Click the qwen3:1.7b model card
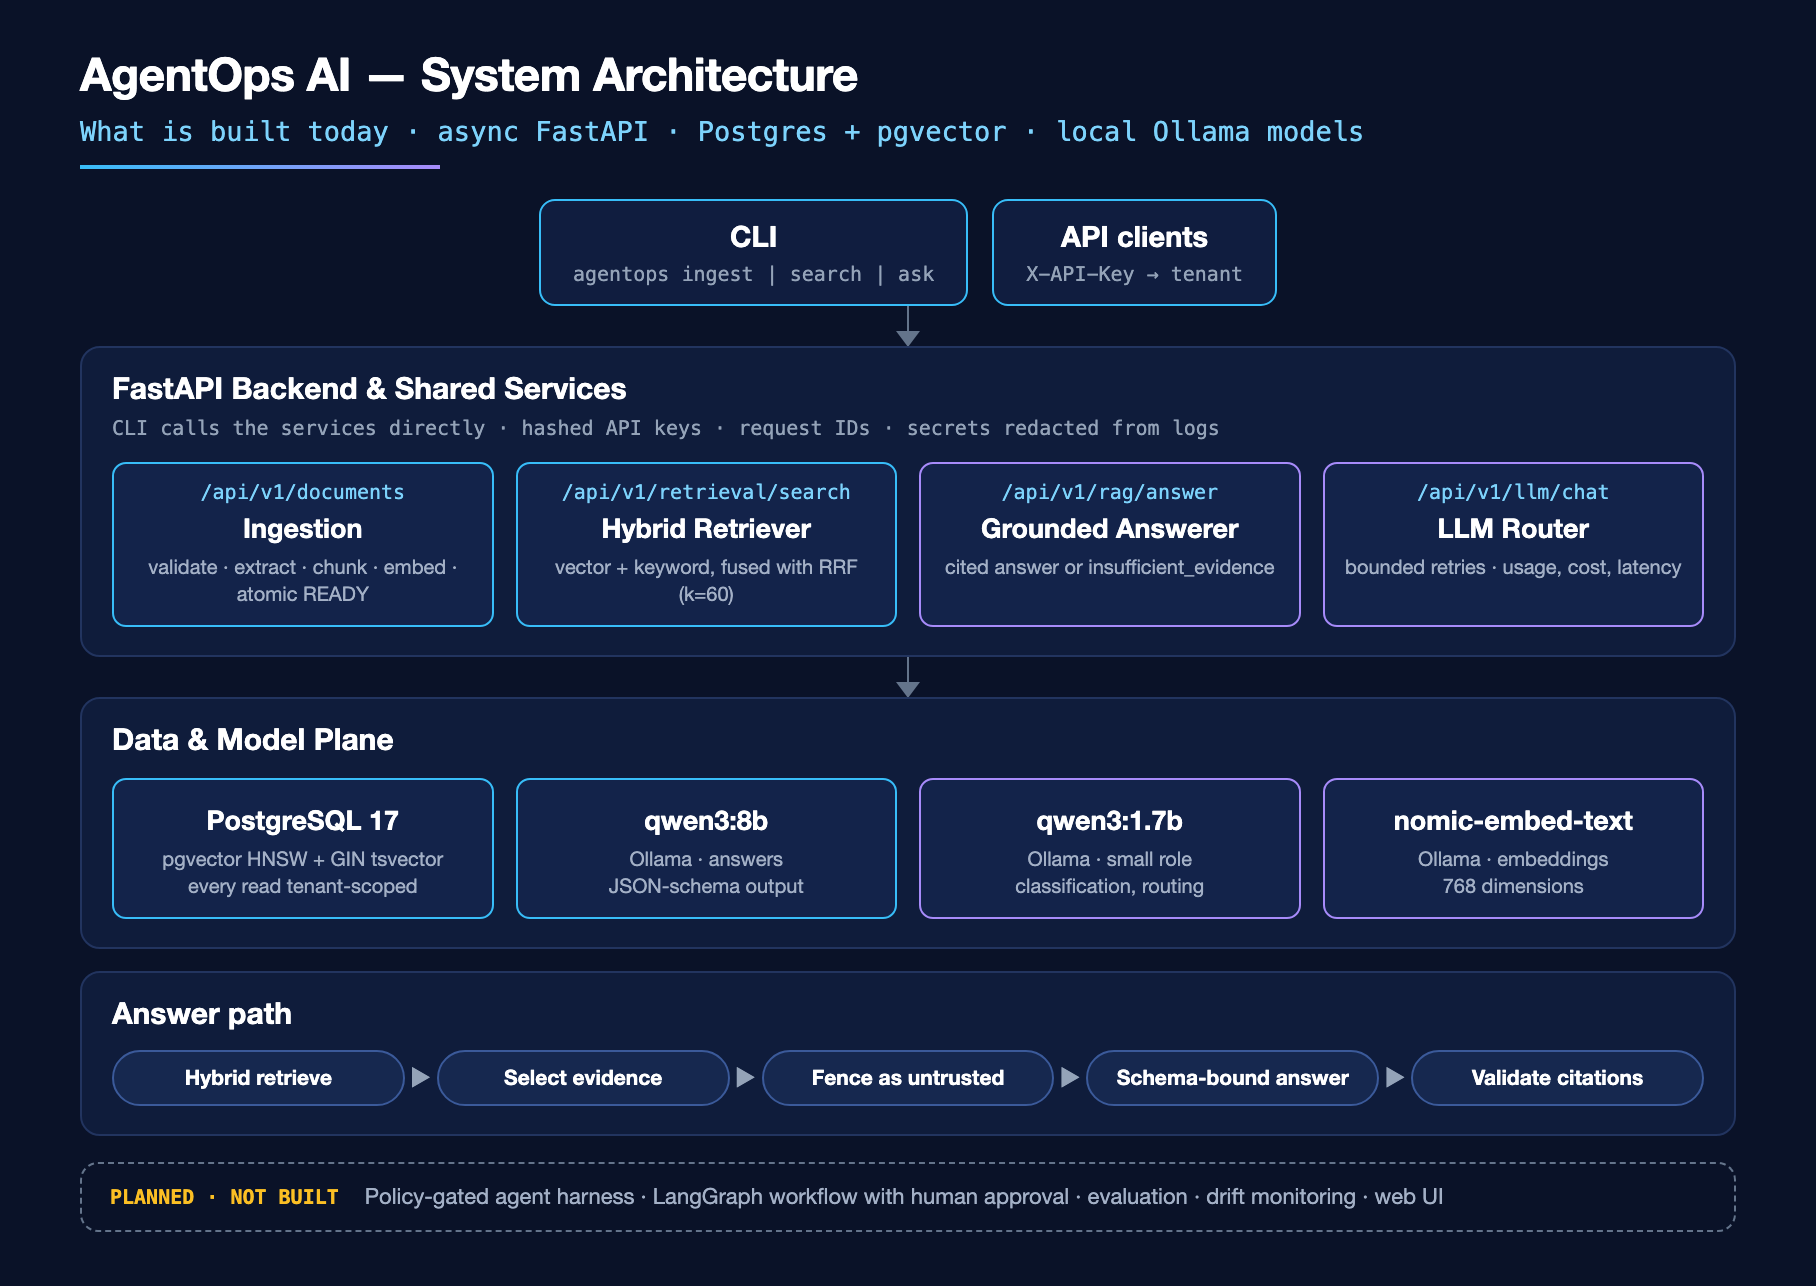This screenshot has height=1286, width=1816. click(x=1110, y=848)
